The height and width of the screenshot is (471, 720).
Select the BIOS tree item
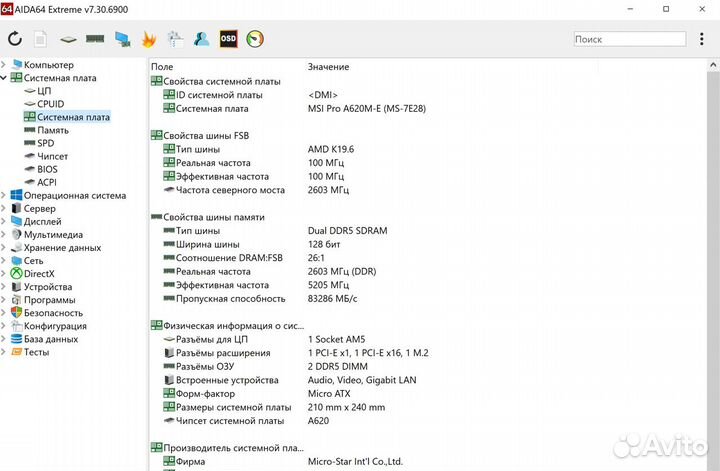(47, 169)
